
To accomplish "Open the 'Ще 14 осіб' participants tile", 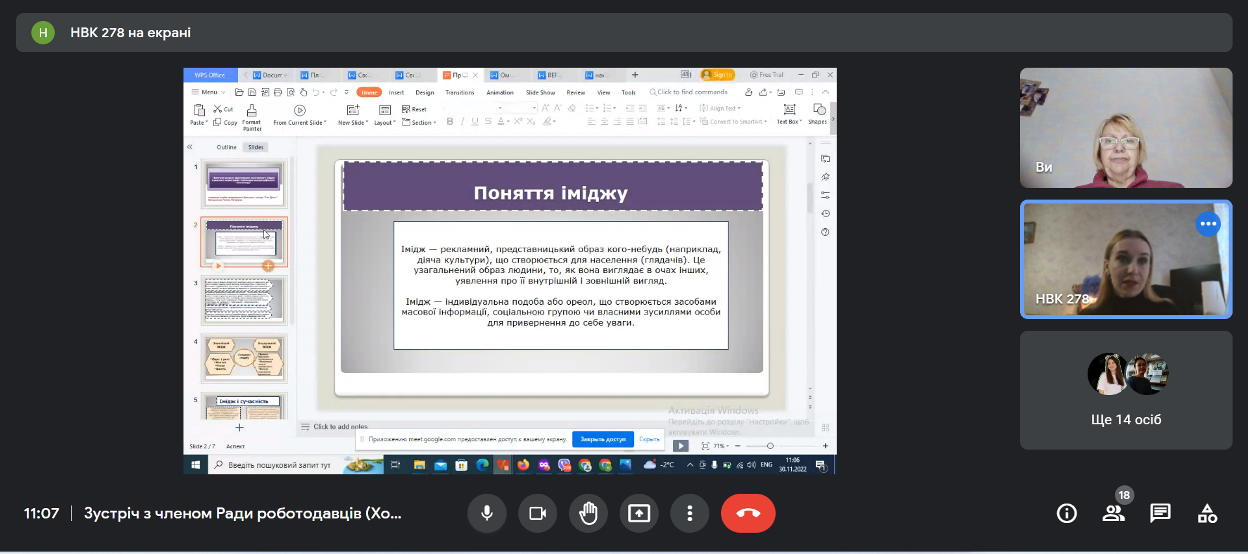I will pyautogui.click(x=1126, y=390).
